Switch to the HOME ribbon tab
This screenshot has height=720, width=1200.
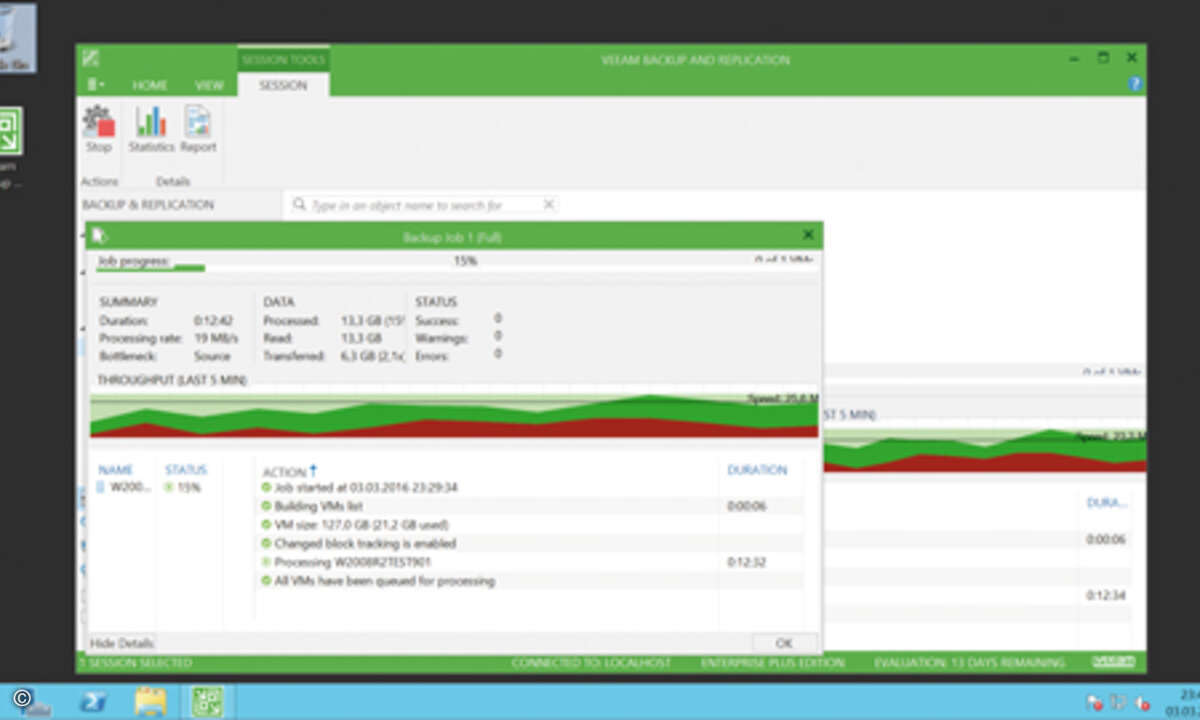(150, 85)
